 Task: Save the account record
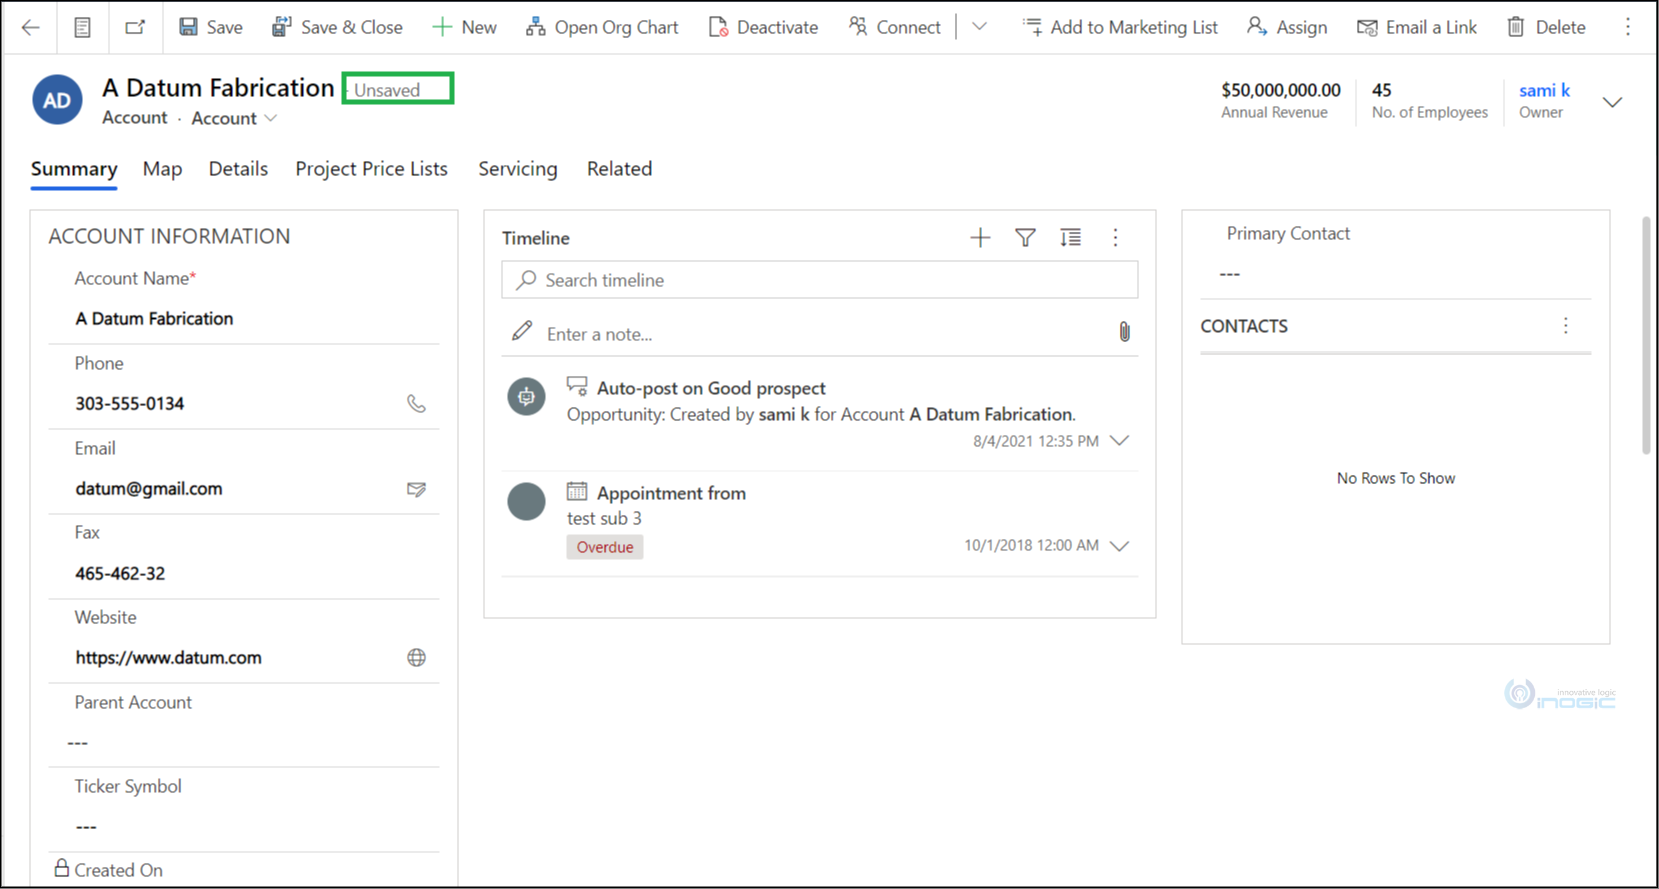pos(211,27)
